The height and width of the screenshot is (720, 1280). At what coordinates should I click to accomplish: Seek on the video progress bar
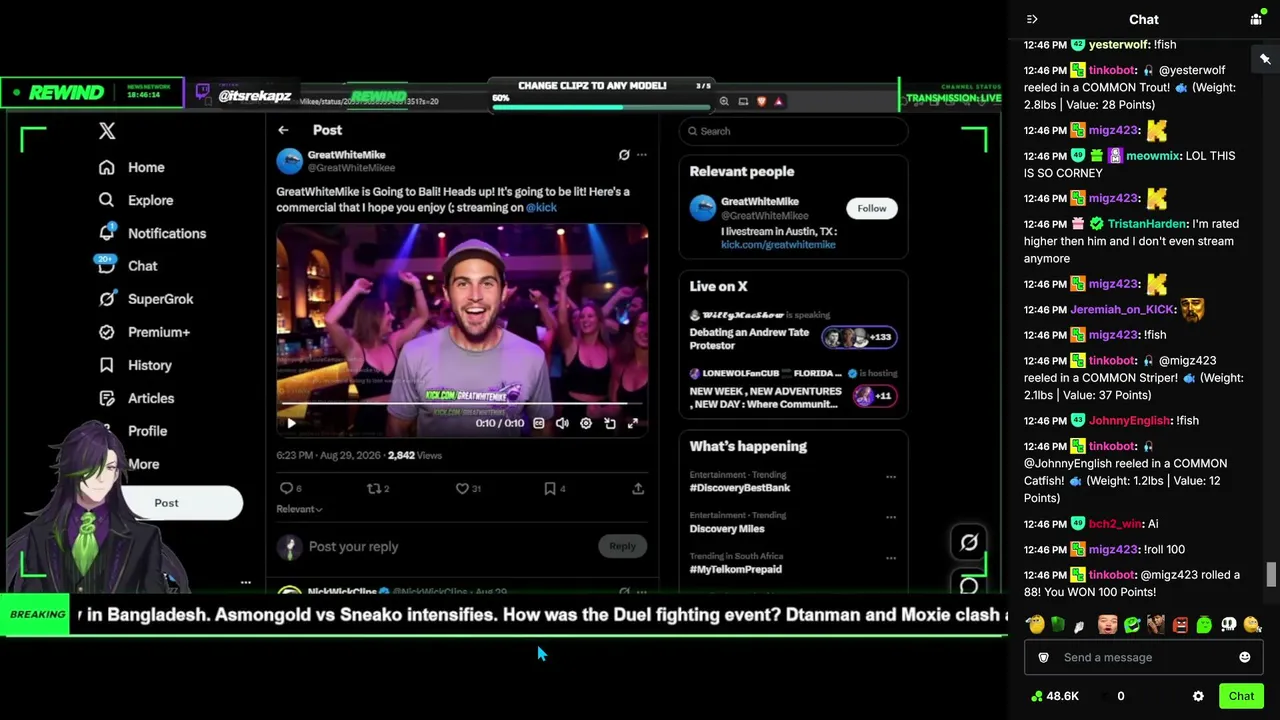(x=462, y=404)
